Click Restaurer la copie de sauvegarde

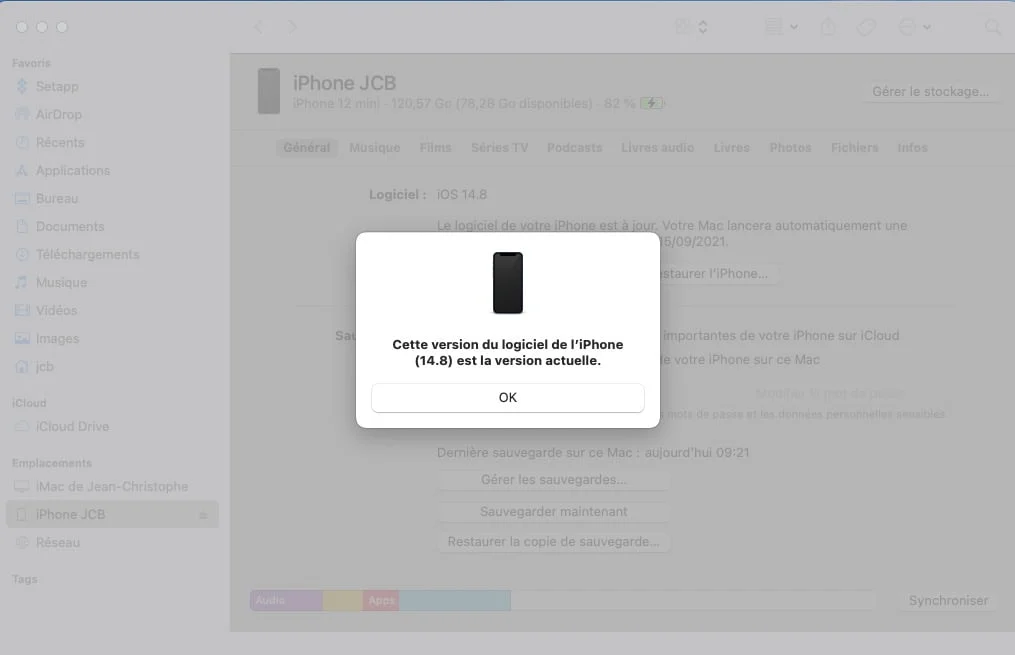553,542
